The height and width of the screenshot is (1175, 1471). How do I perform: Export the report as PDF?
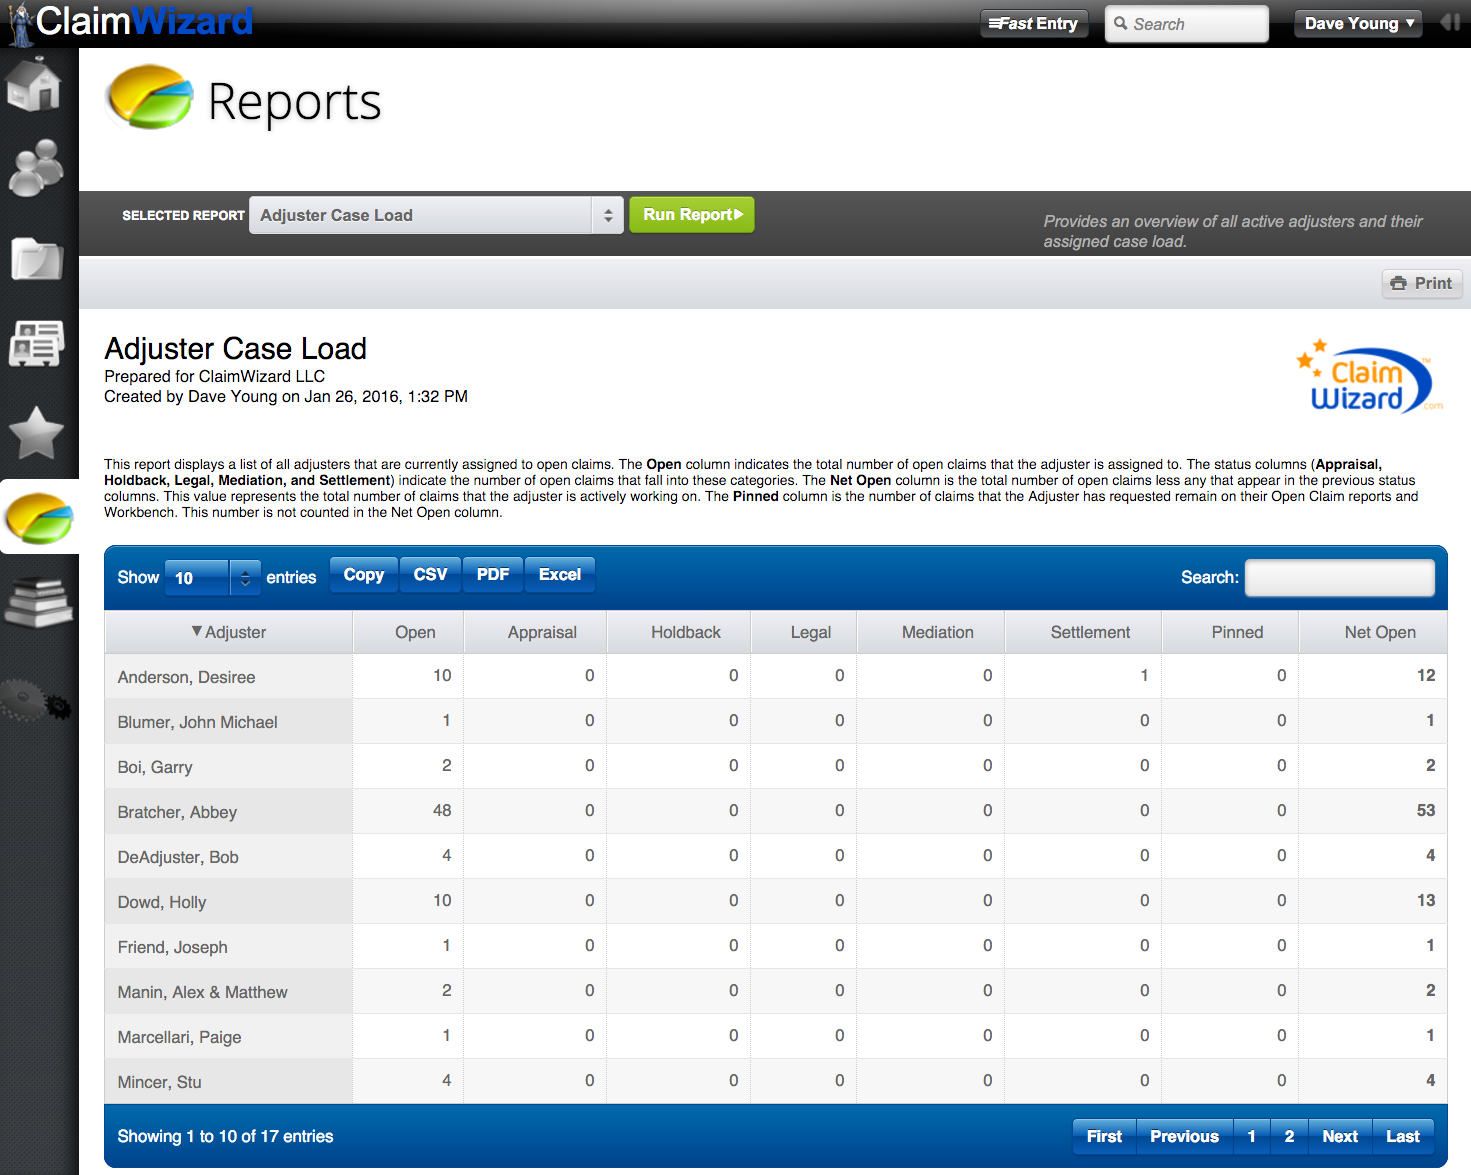point(492,574)
